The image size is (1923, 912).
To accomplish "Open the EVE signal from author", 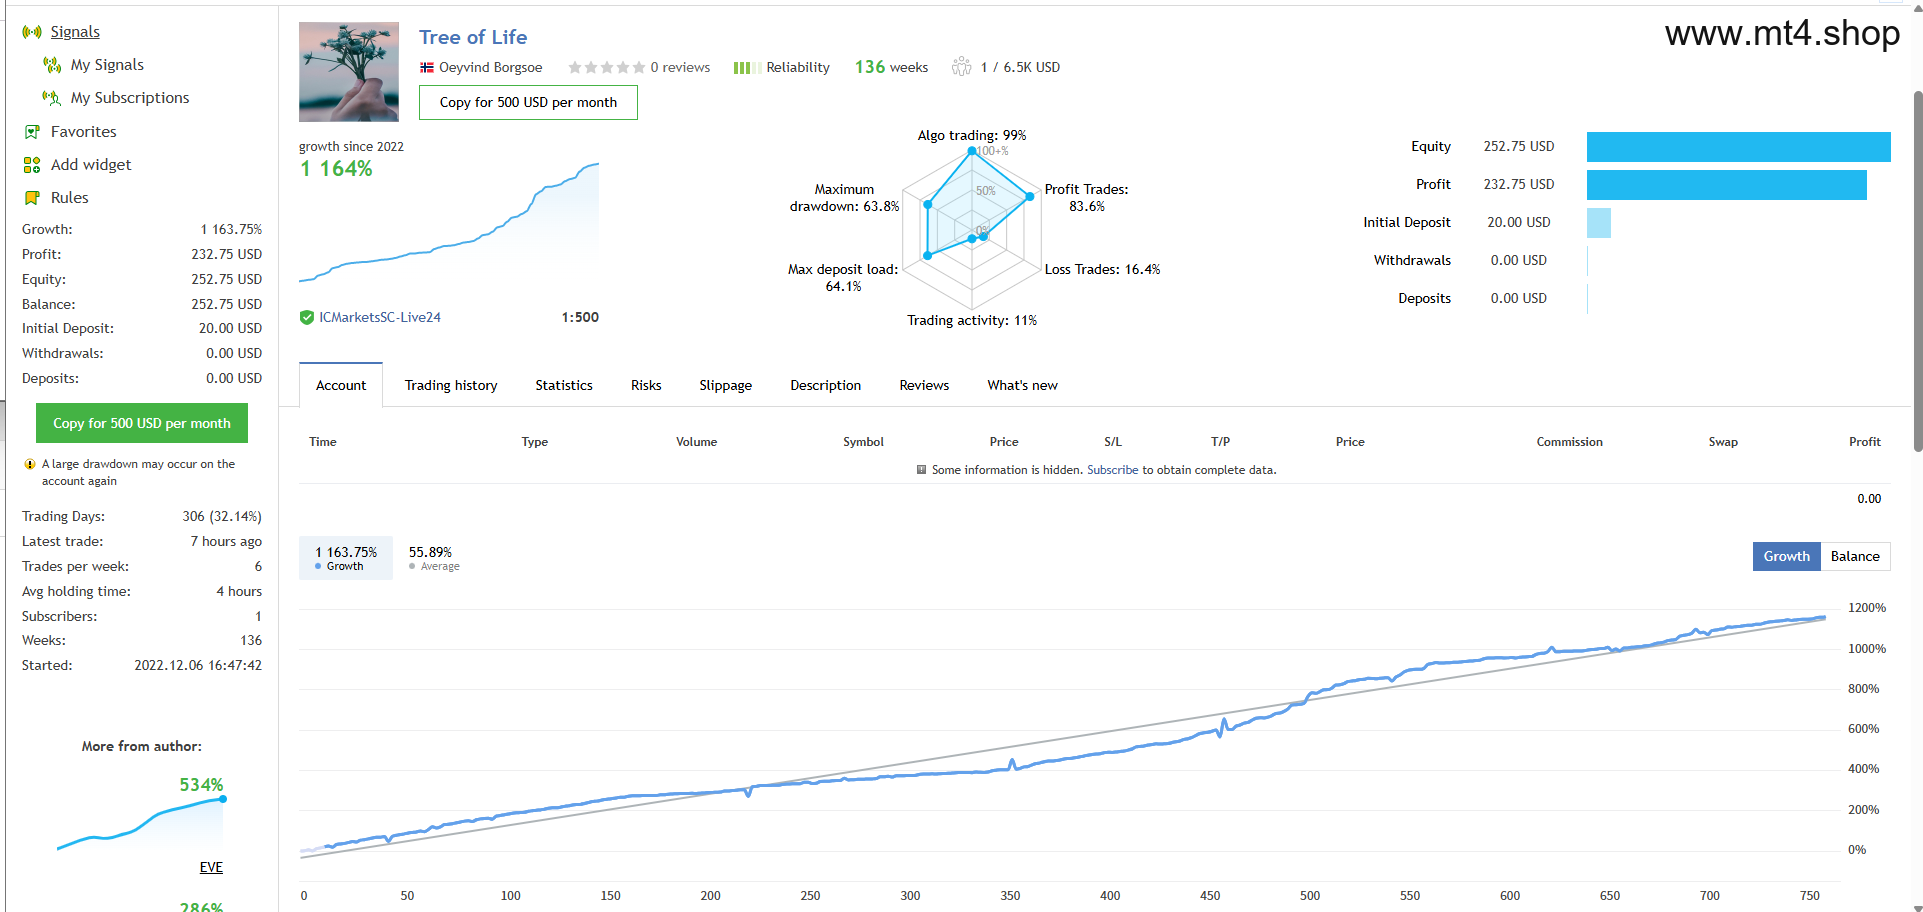I will click(x=211, y=867).
